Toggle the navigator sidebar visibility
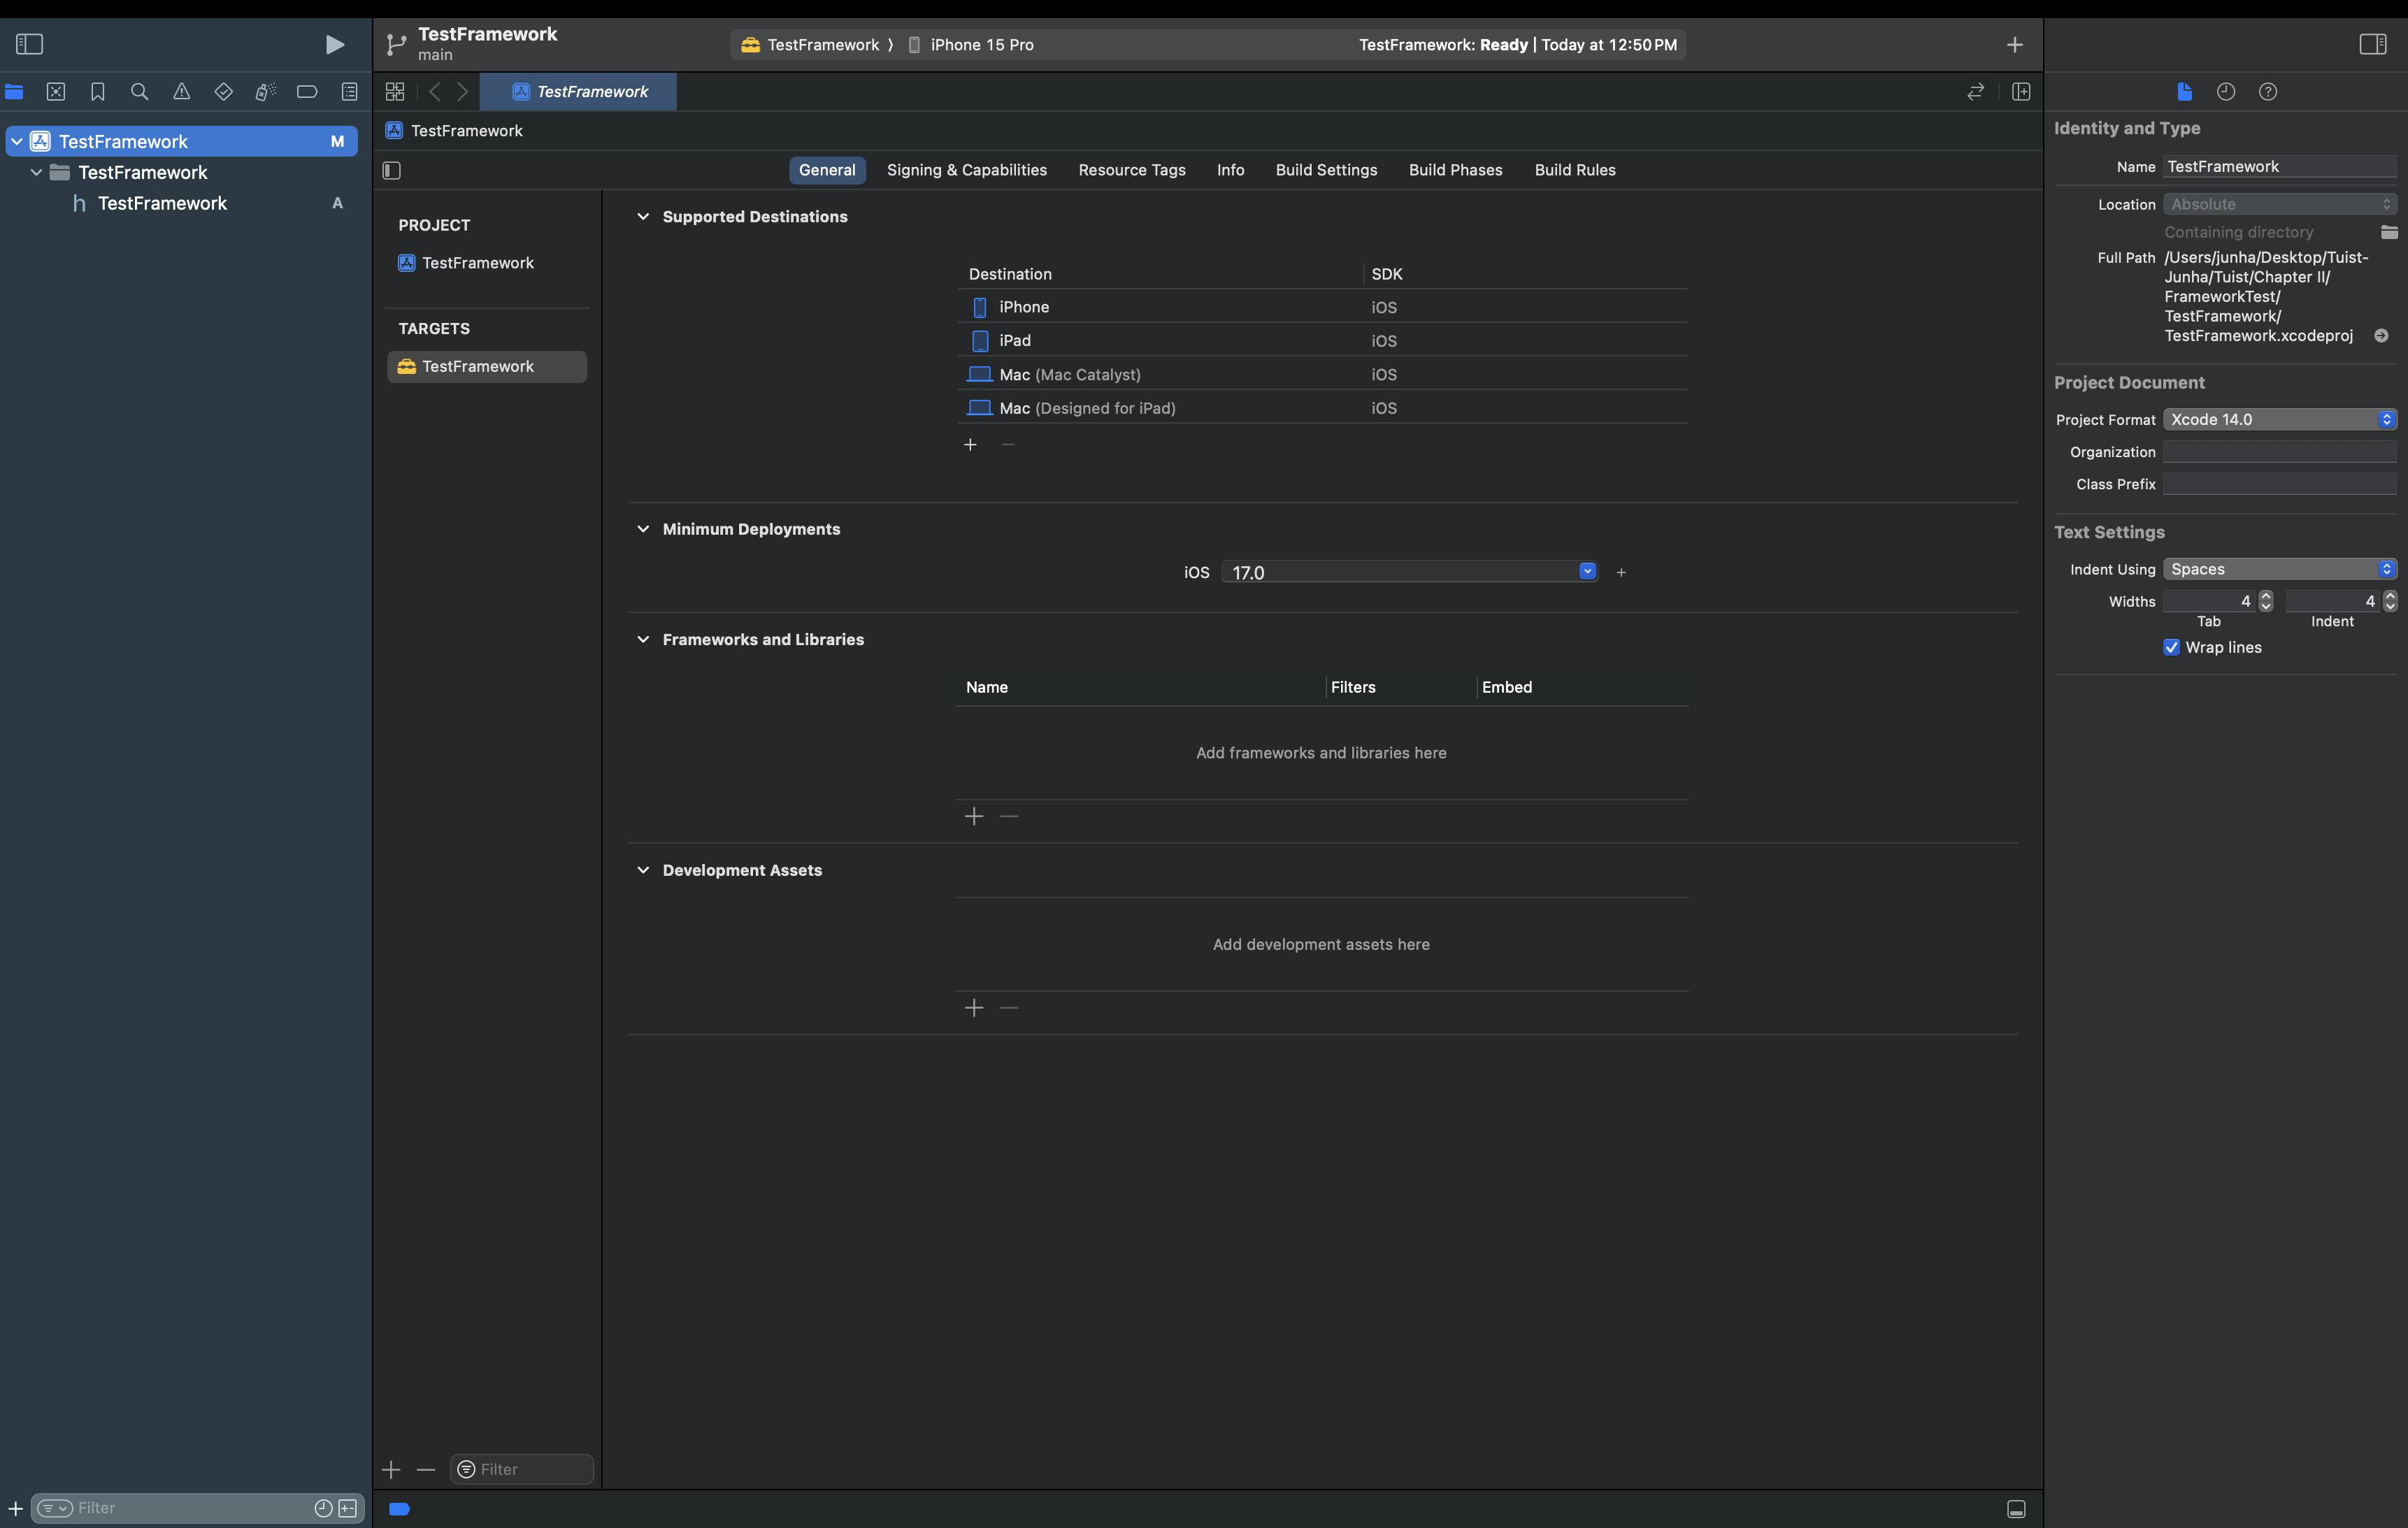This screenshot has width=2408, height=1528. [x=29, y=44]
